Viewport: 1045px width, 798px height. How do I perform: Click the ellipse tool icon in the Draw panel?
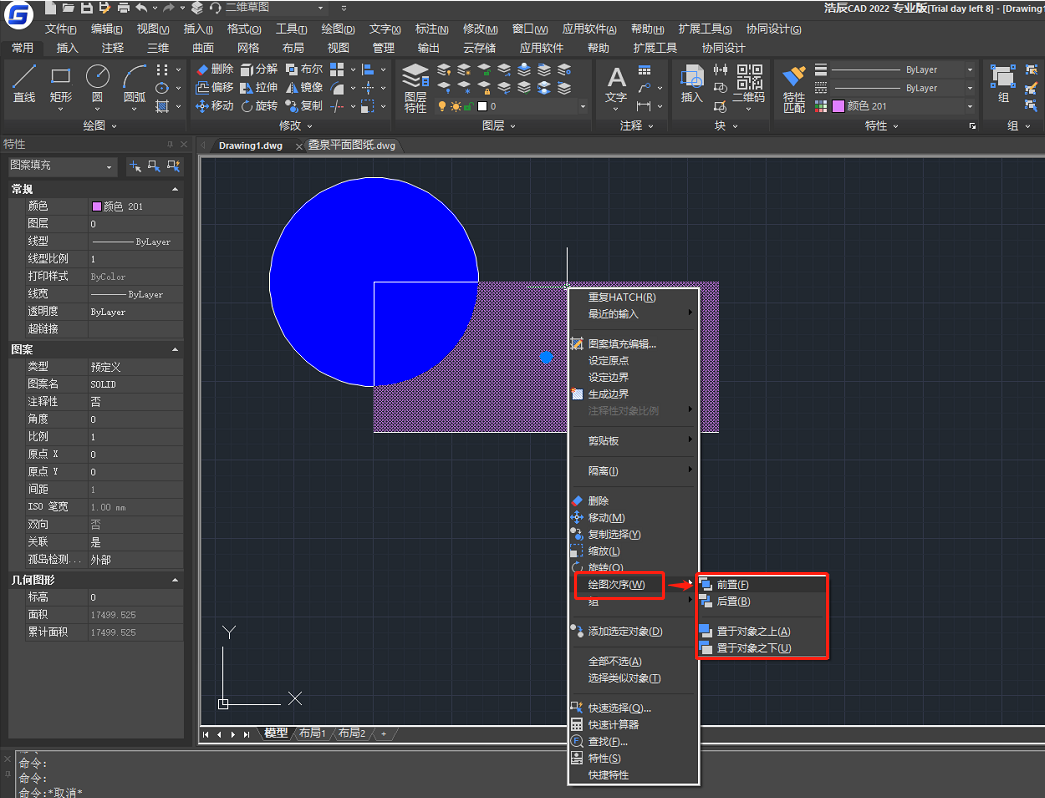(x=162, y=88)
